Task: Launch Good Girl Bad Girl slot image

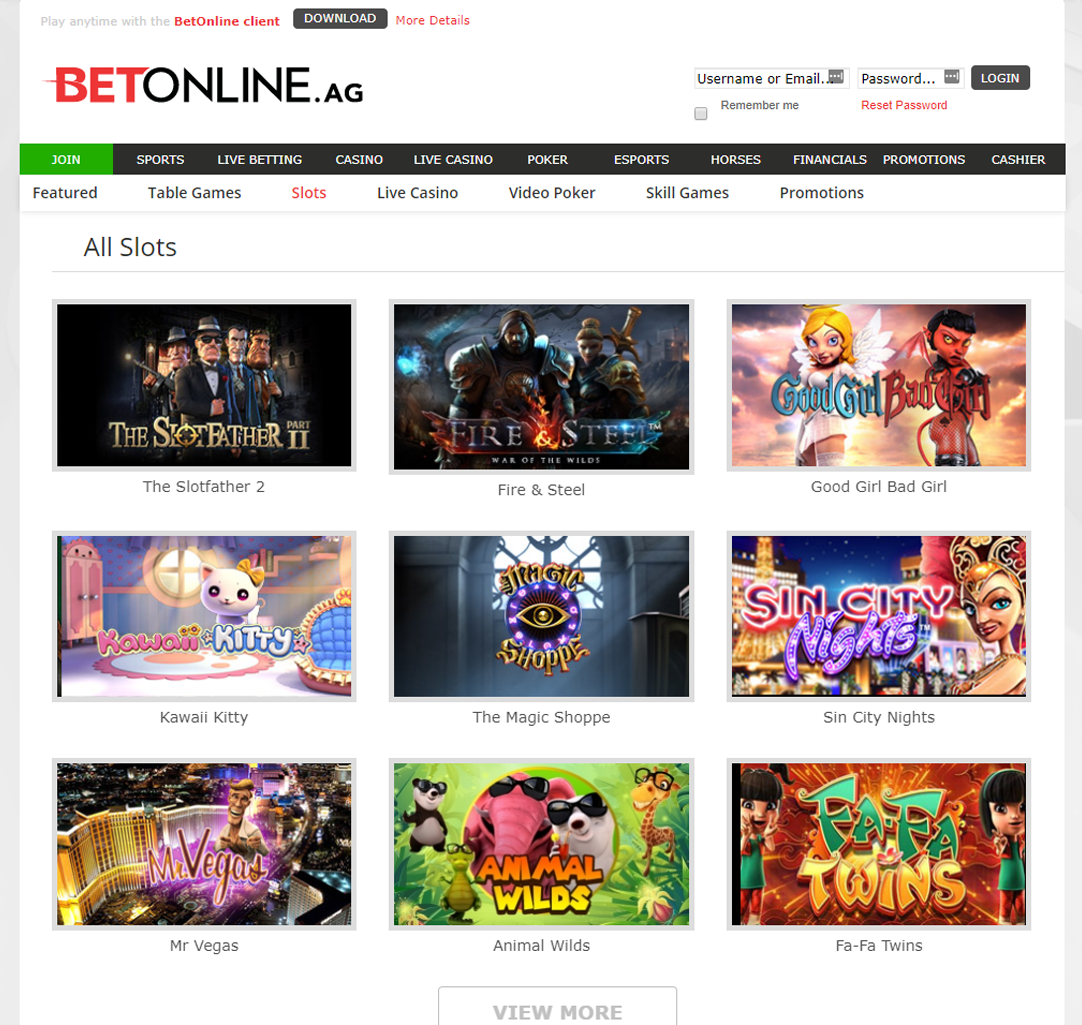Action: click(x=878, y=385)
